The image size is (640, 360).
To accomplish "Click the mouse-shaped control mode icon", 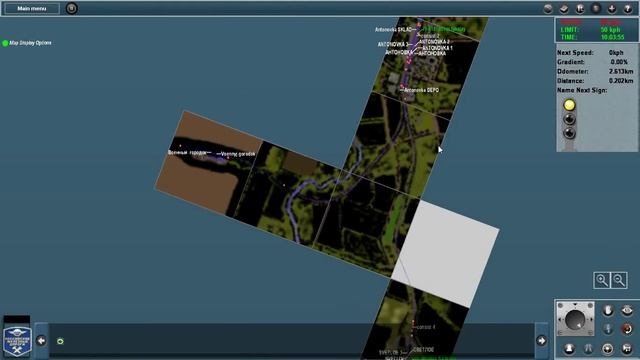I will (x=608, y=311).
